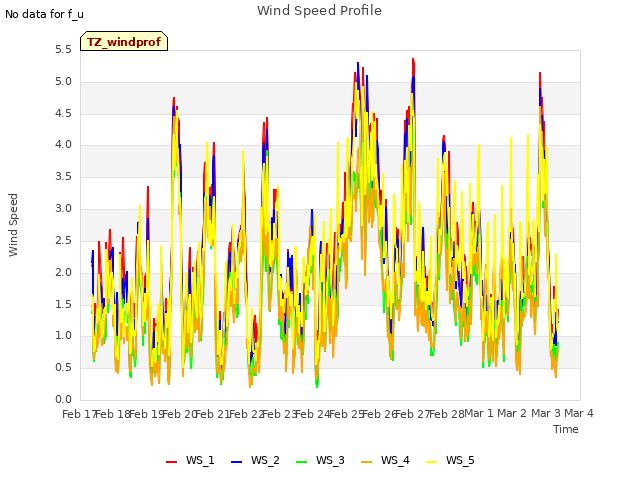Click the Wind Speed y-axis label
This screenshot has height=480, width=640.
[x=13, y=225]
